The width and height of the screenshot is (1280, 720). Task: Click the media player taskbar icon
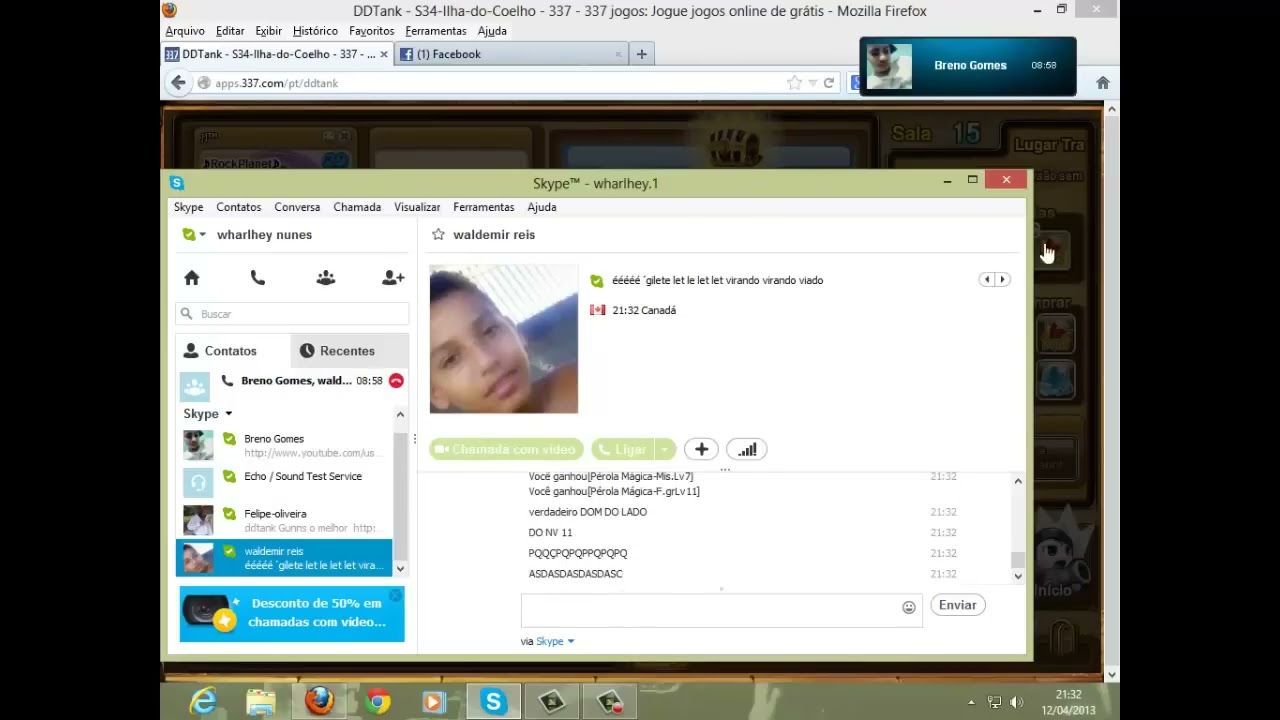point(435,702)
